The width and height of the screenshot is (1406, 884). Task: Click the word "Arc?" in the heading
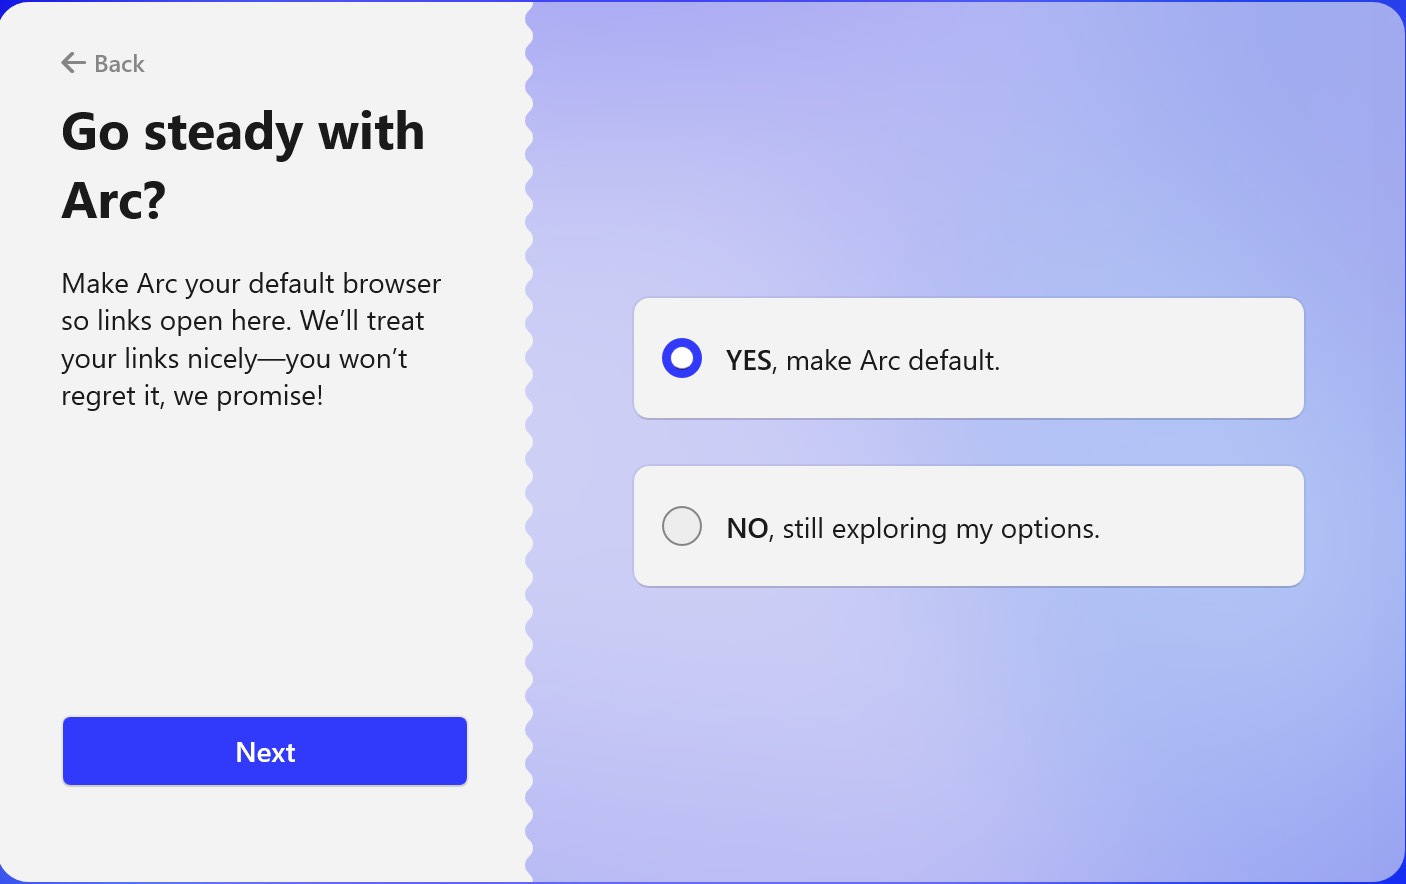[x=114, y=200]
